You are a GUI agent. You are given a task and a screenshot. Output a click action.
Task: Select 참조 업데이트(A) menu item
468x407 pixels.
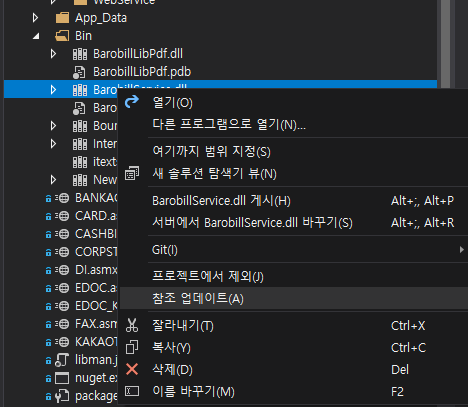[293, 298]
